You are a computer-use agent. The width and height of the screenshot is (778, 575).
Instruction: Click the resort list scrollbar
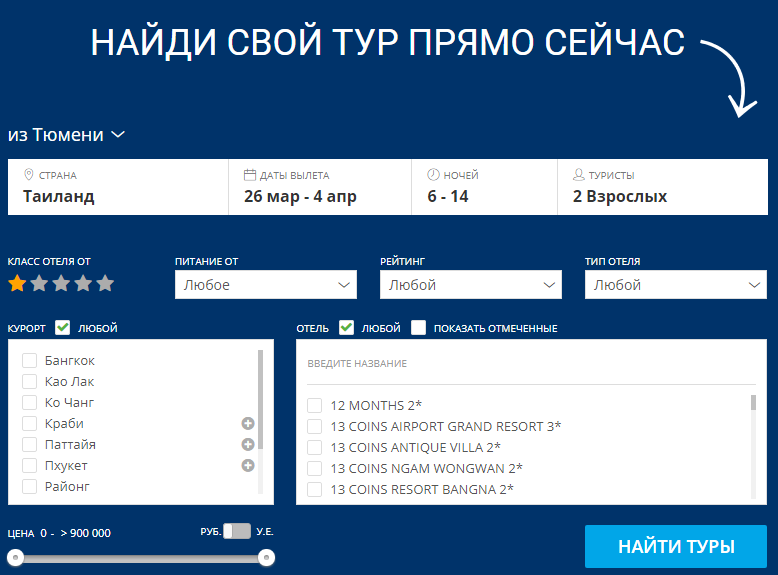(260, 399)
